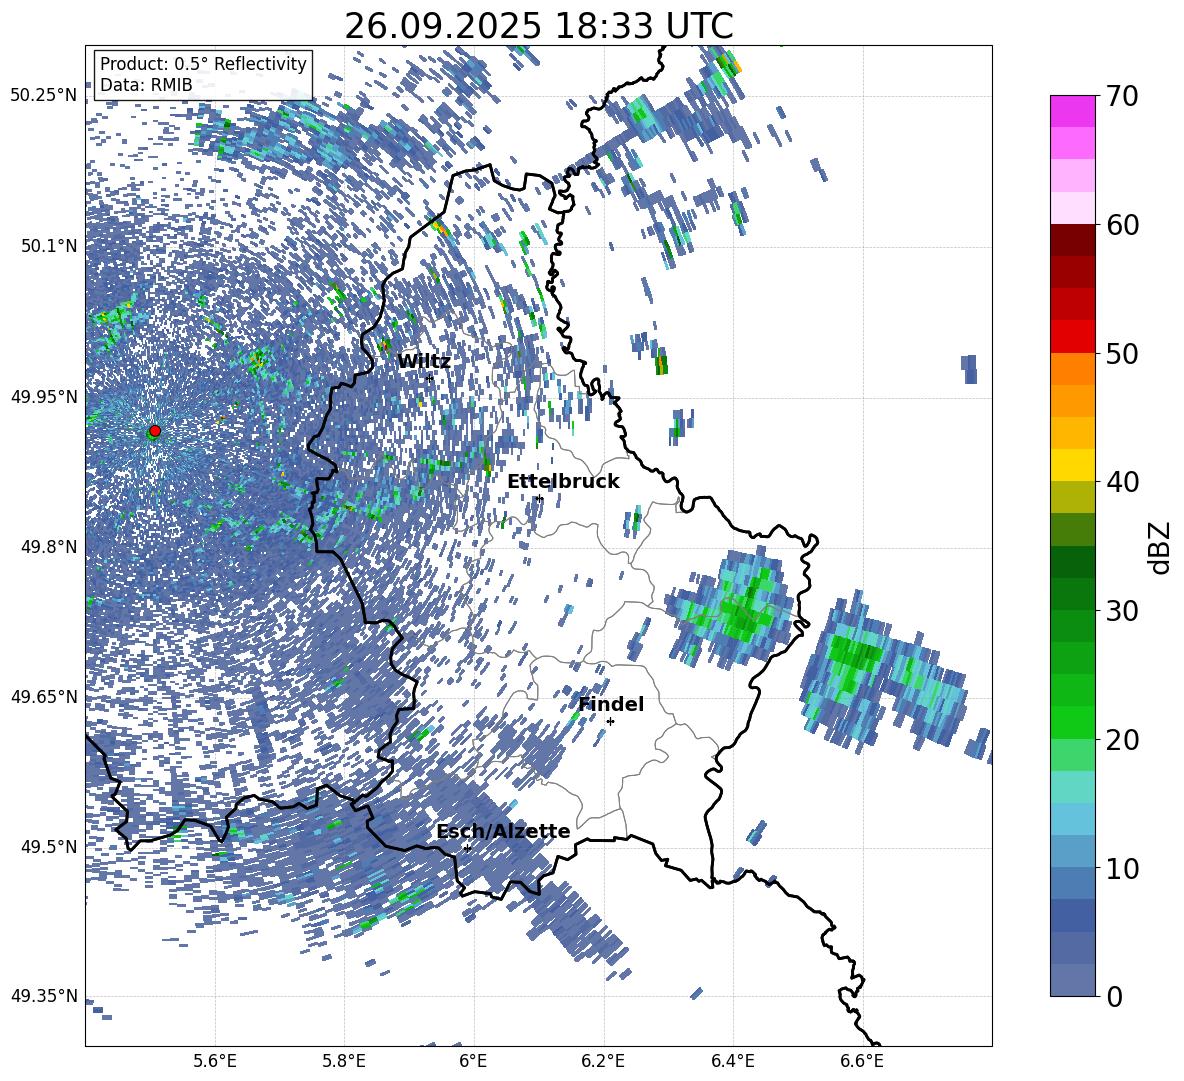1184x1081 pixels.
Task: Select the Wiltz station label
Action: click(424, 362)
